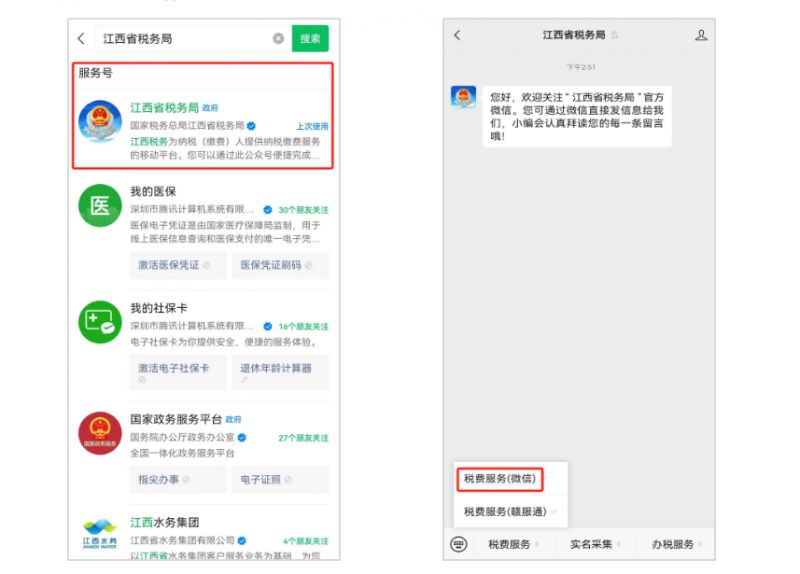
Task: Open the 办税服务 bottom menu tab
Action: point(674,544)
